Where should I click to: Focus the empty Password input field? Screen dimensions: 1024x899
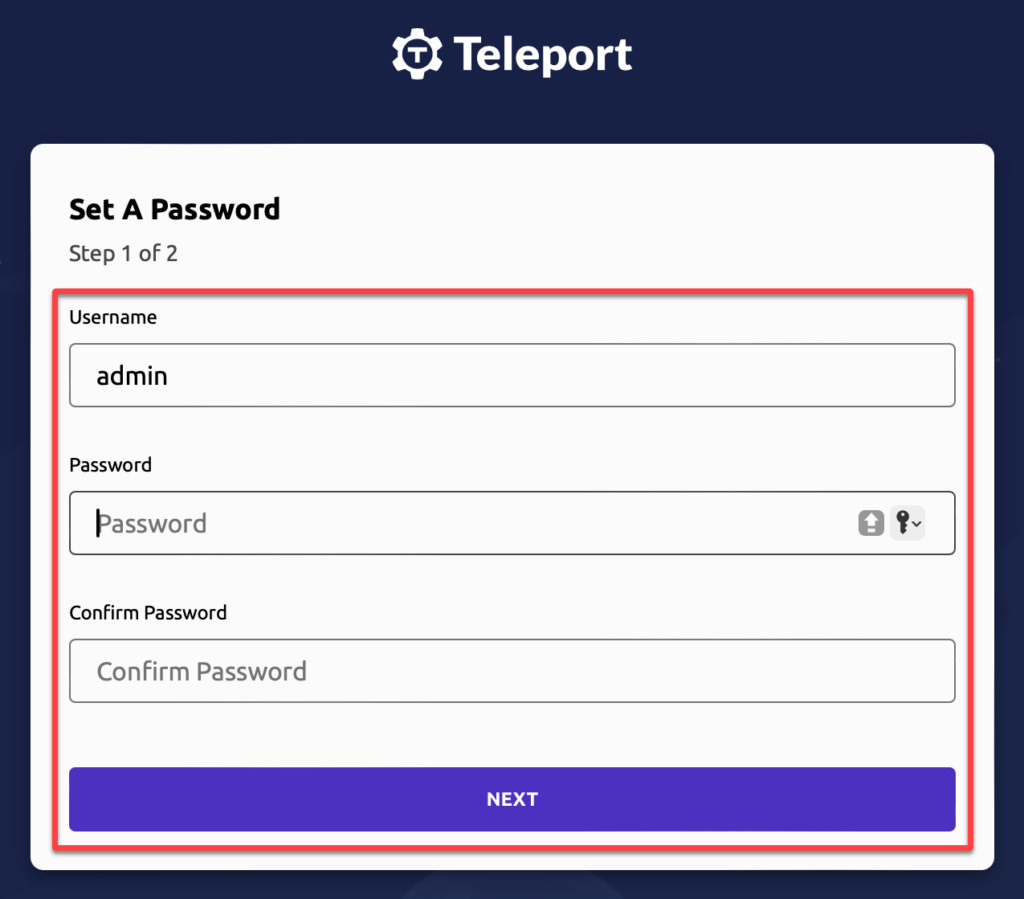click(x=400, y=523)
